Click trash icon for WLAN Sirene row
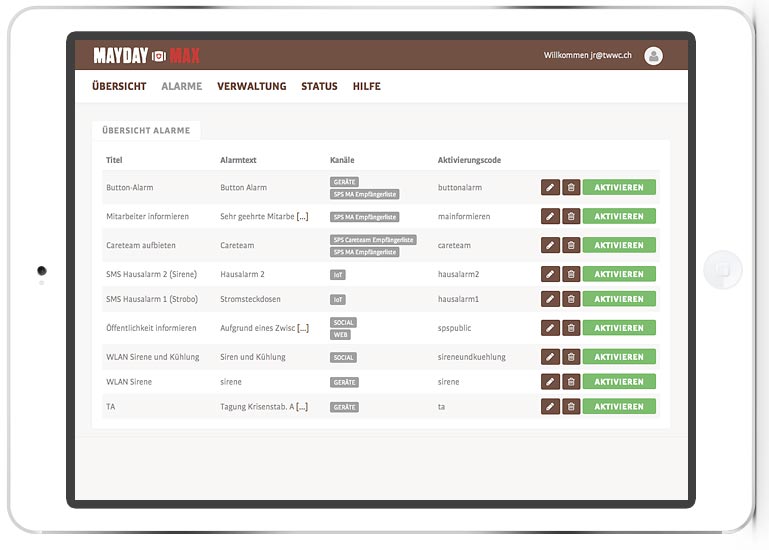Image resolution: width=769 pixels, height=550 pixels. [x=571, y=382]
